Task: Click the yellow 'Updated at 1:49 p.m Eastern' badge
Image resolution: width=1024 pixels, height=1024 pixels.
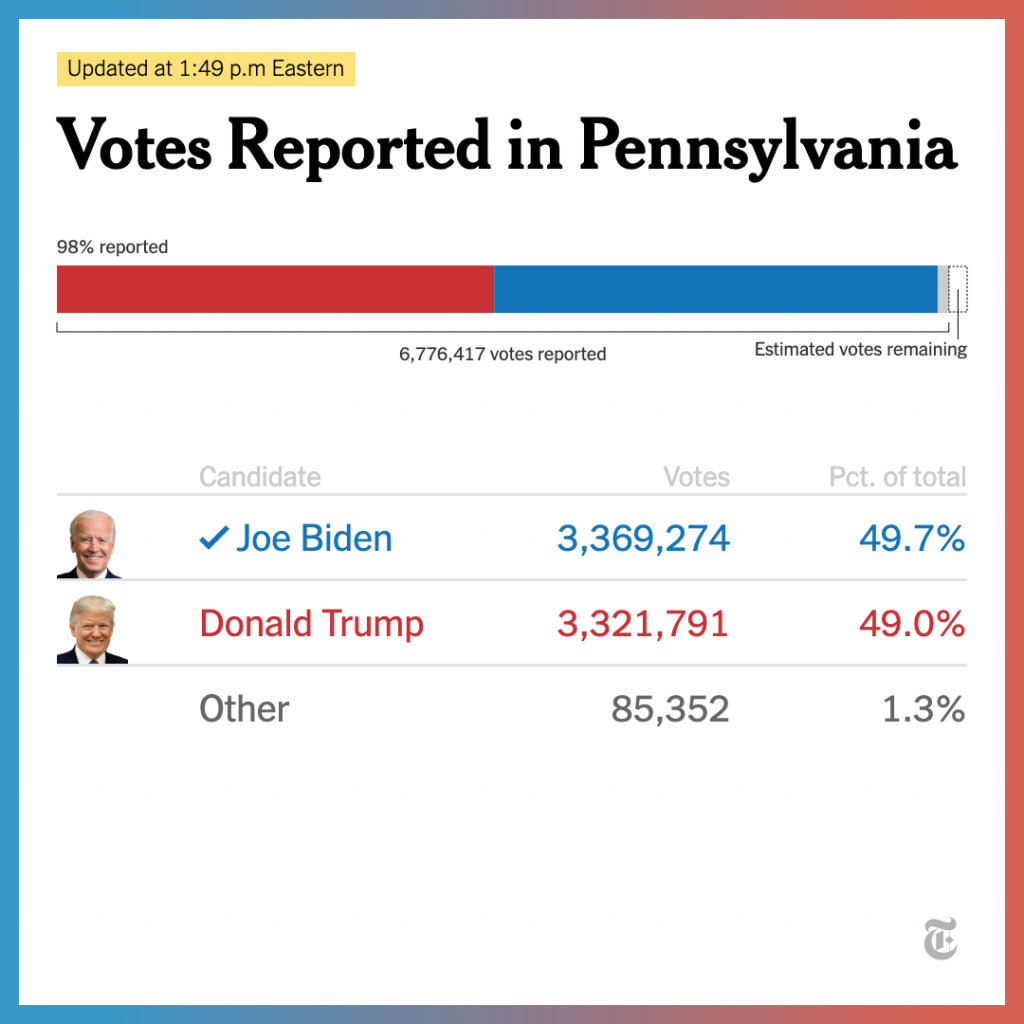Action: [x=206, y=69]
